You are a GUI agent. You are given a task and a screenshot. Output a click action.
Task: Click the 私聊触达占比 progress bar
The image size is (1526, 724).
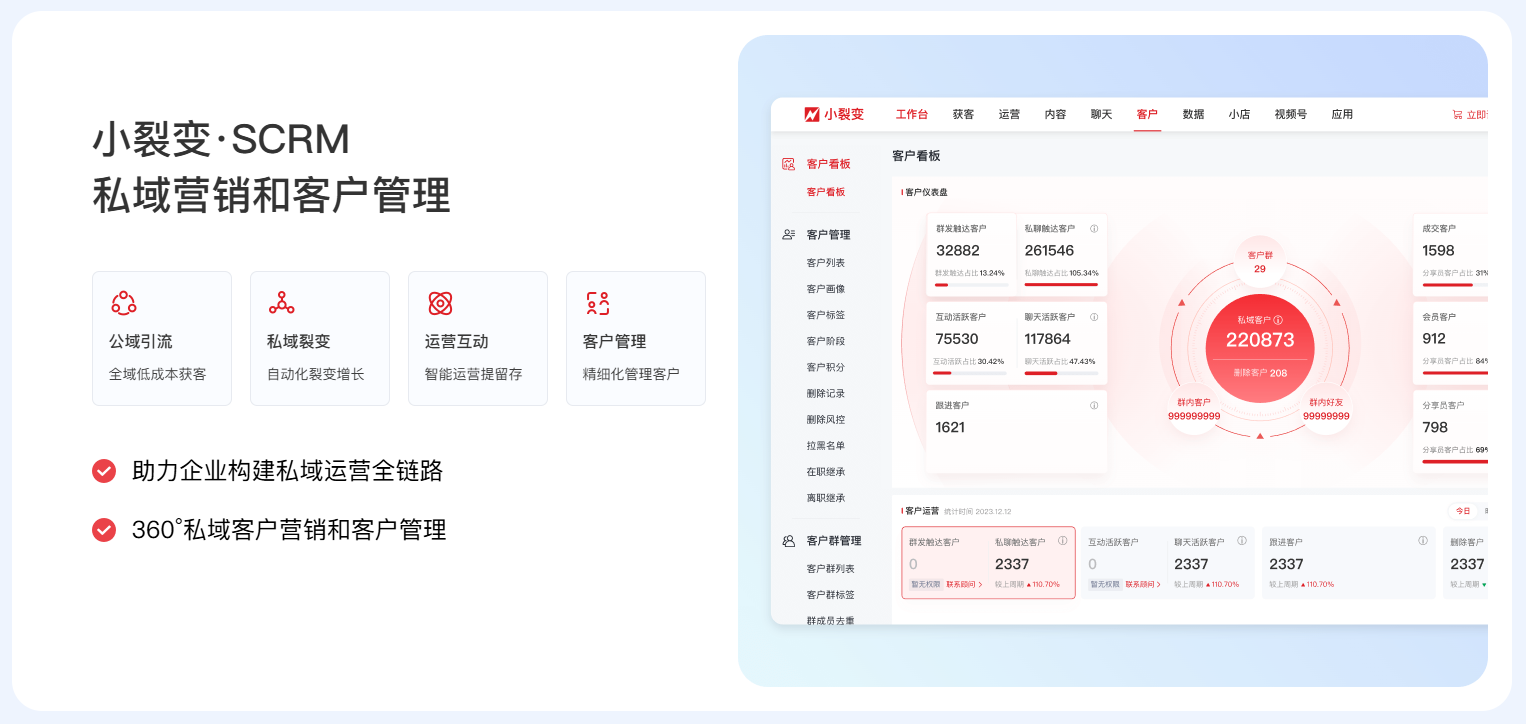[x=1061, y=285]
